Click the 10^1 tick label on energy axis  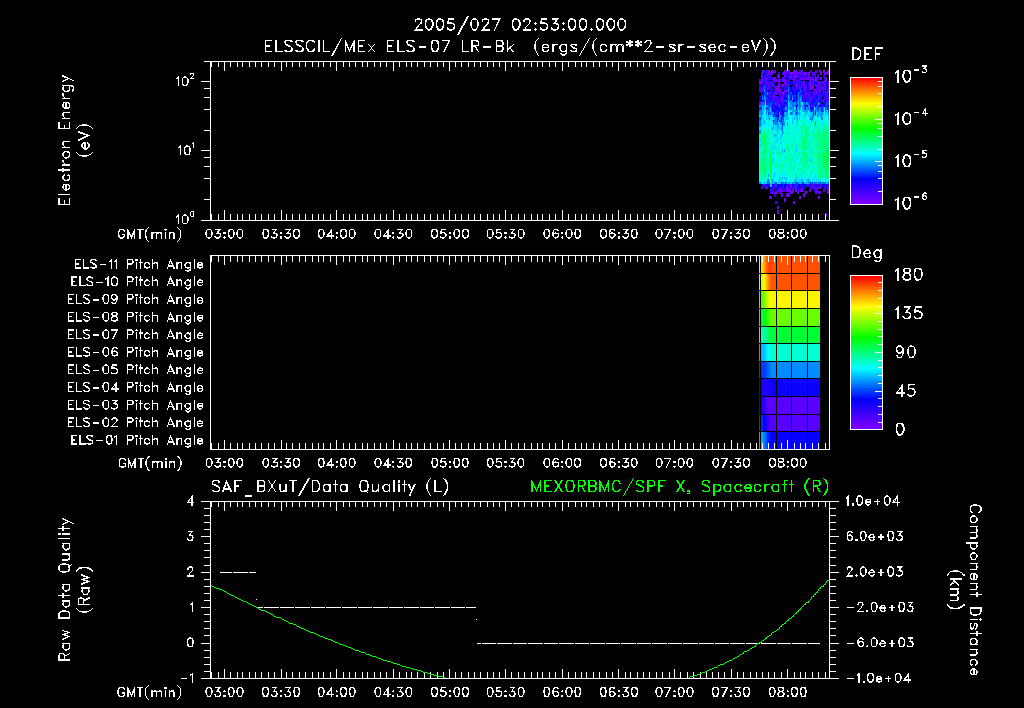185,150
